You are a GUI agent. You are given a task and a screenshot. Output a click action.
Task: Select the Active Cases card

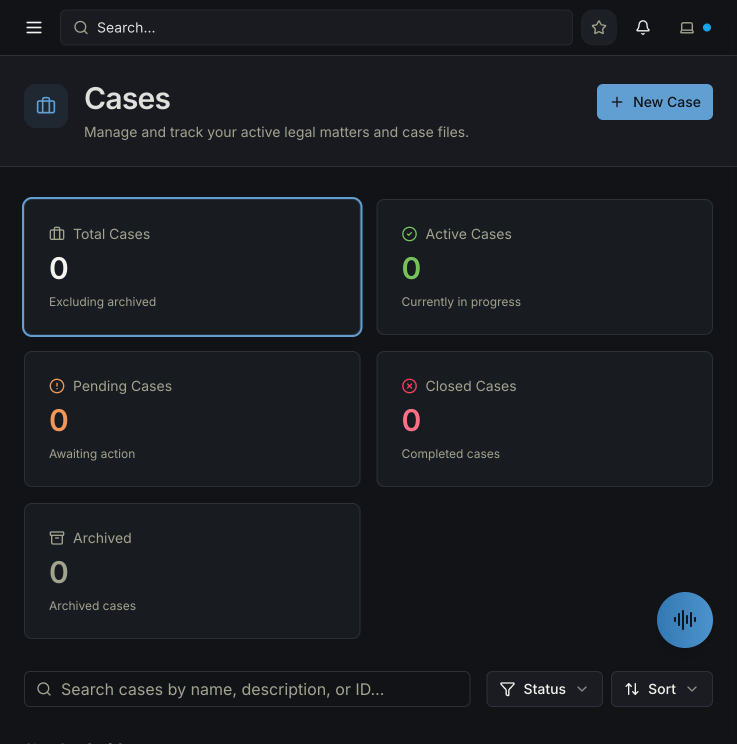(x=544, y=267)
